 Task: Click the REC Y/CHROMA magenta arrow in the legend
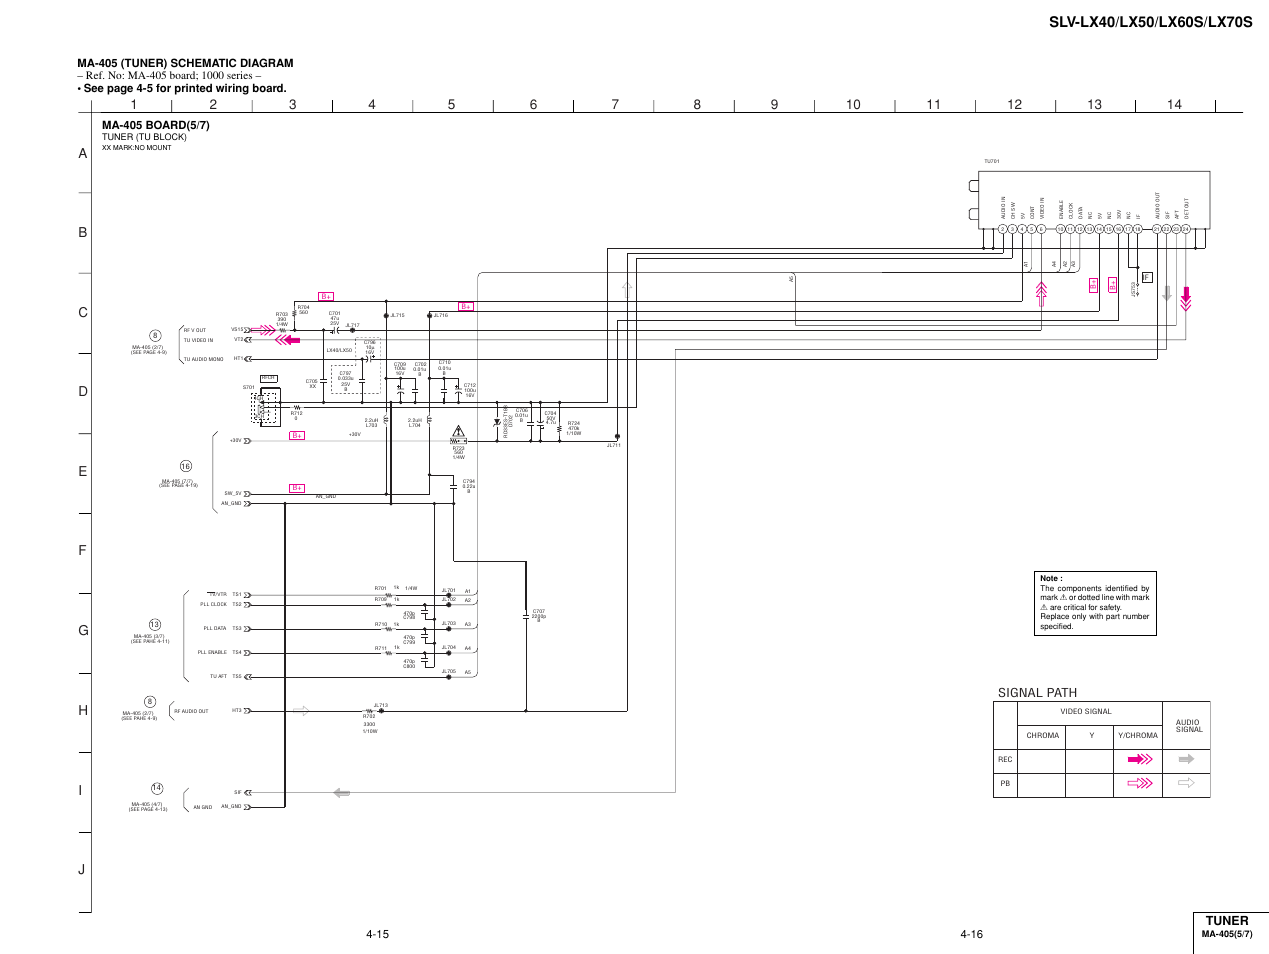1139,760
